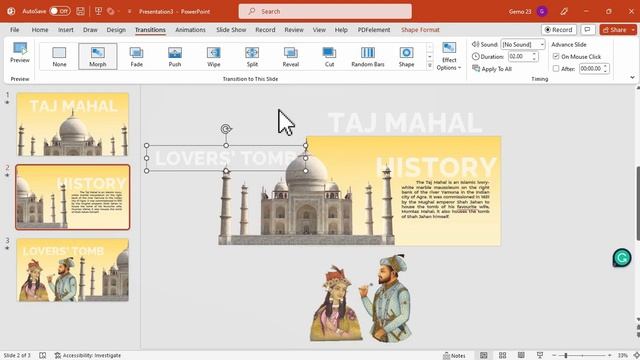Apply the Random Bars transition
The height and width of the screenshot is (360, 640).
pos(368,56)
